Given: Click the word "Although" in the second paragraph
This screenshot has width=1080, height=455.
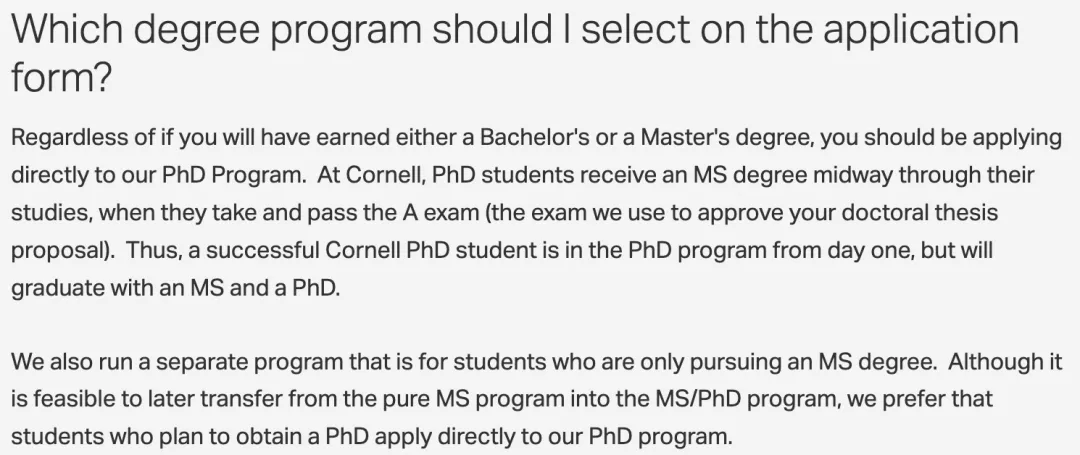Looking at the screenshot, I should pyautogui.click(x=996, y=362).
